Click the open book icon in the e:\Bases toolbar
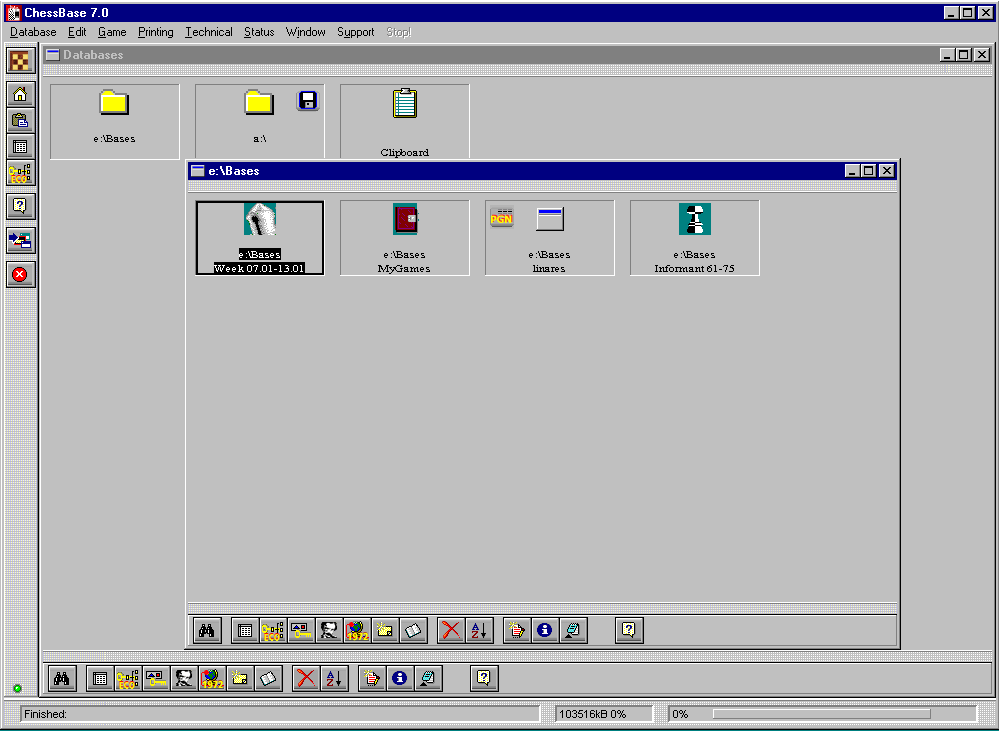999x731 pixels. [413, 630]
